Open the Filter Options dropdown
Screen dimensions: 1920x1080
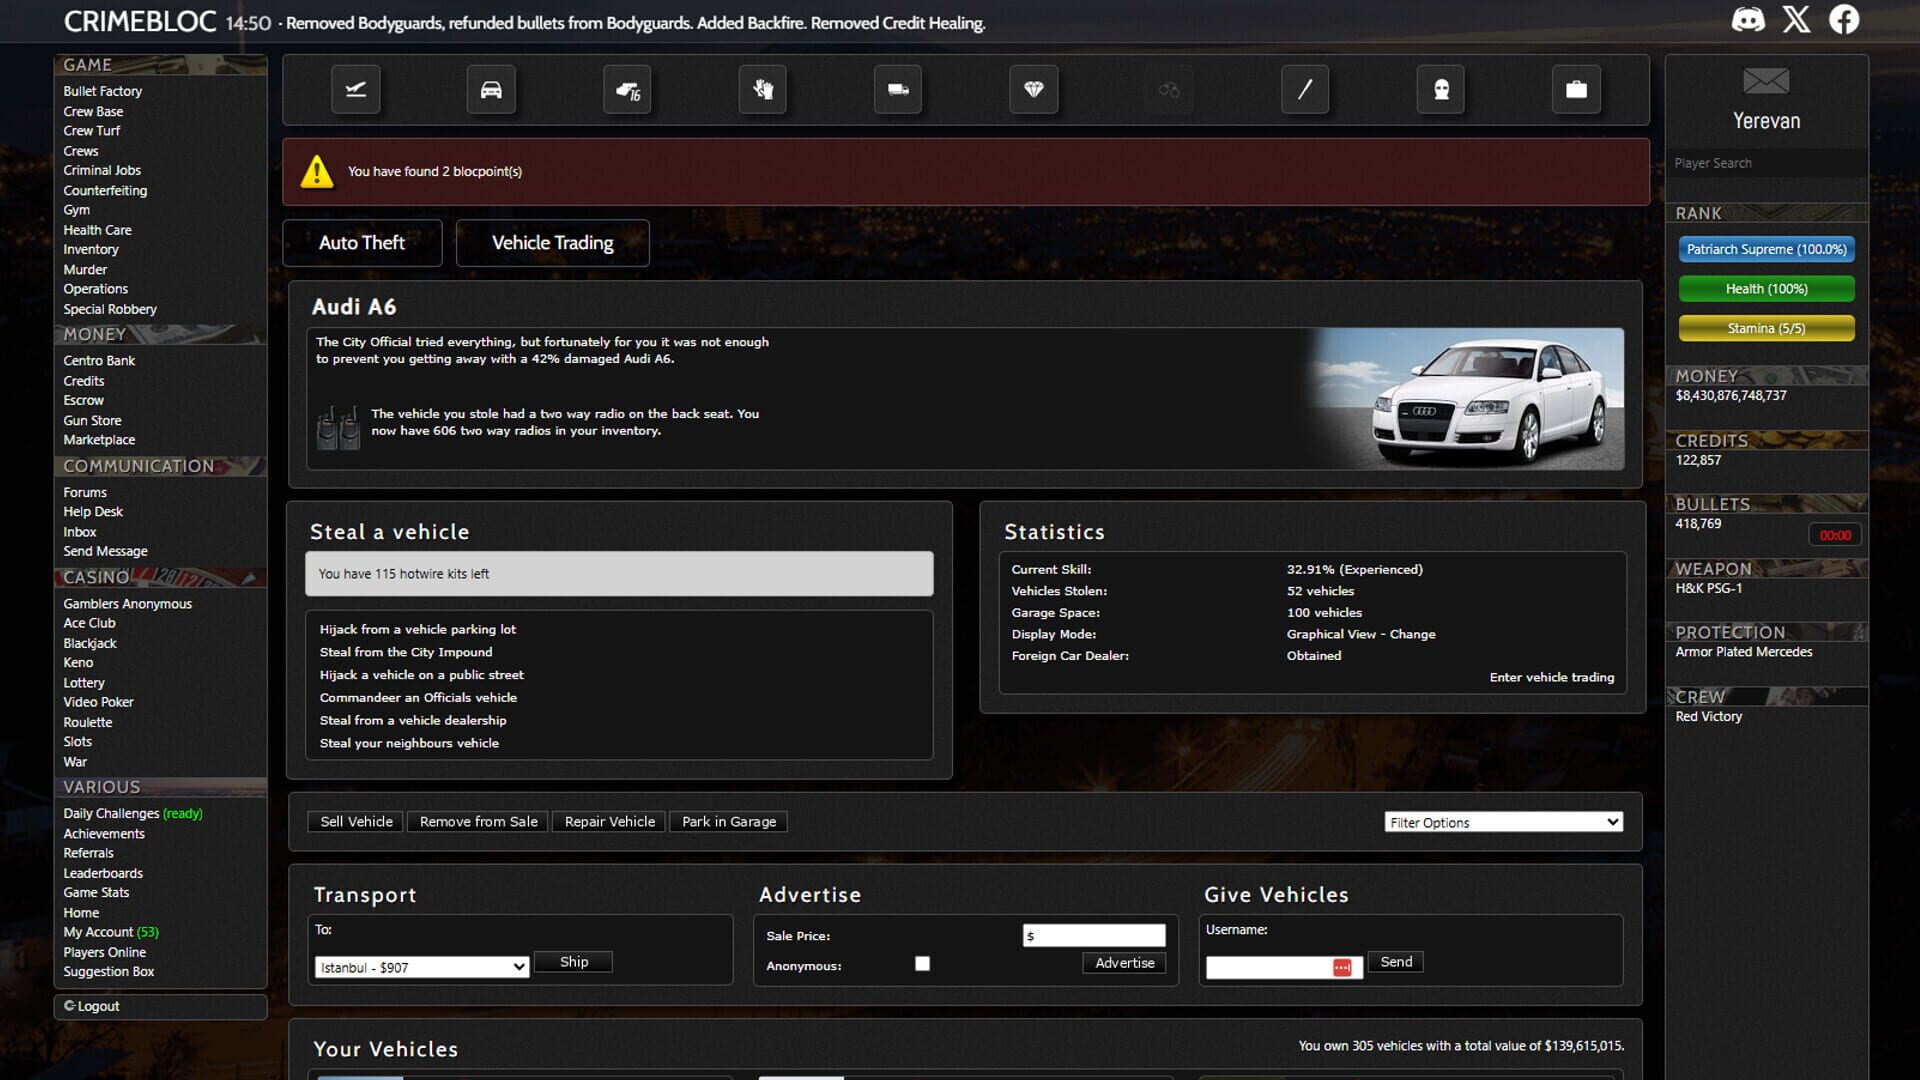pos(1502,821)
